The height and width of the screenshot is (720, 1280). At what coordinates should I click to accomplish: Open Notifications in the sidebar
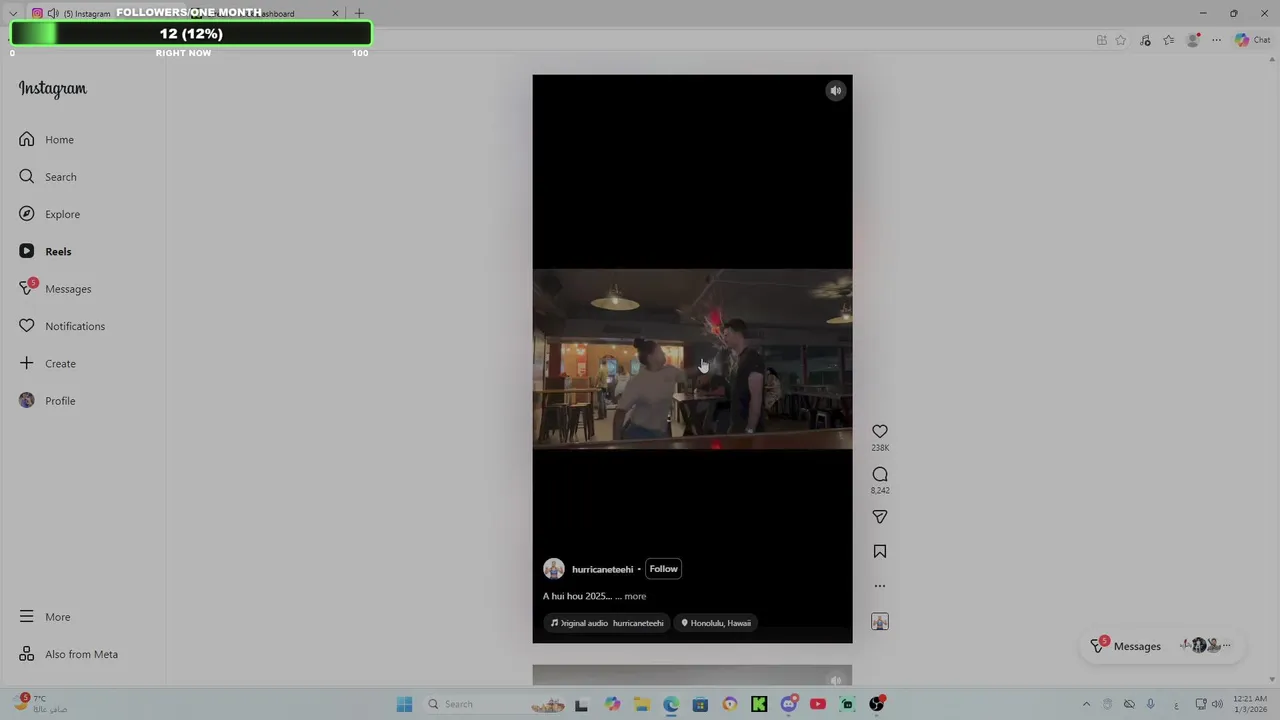(61, 326)
